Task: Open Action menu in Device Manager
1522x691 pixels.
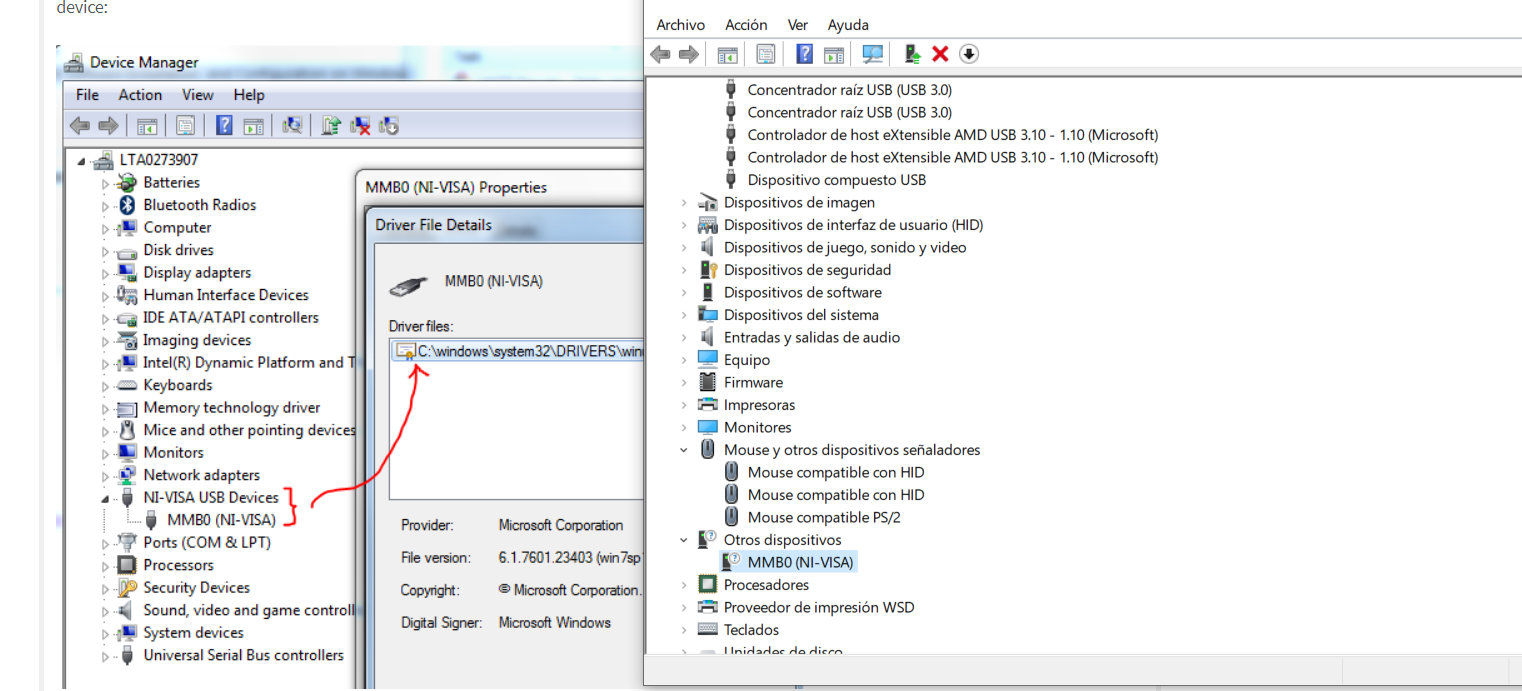Action: [x=140, y=95]
